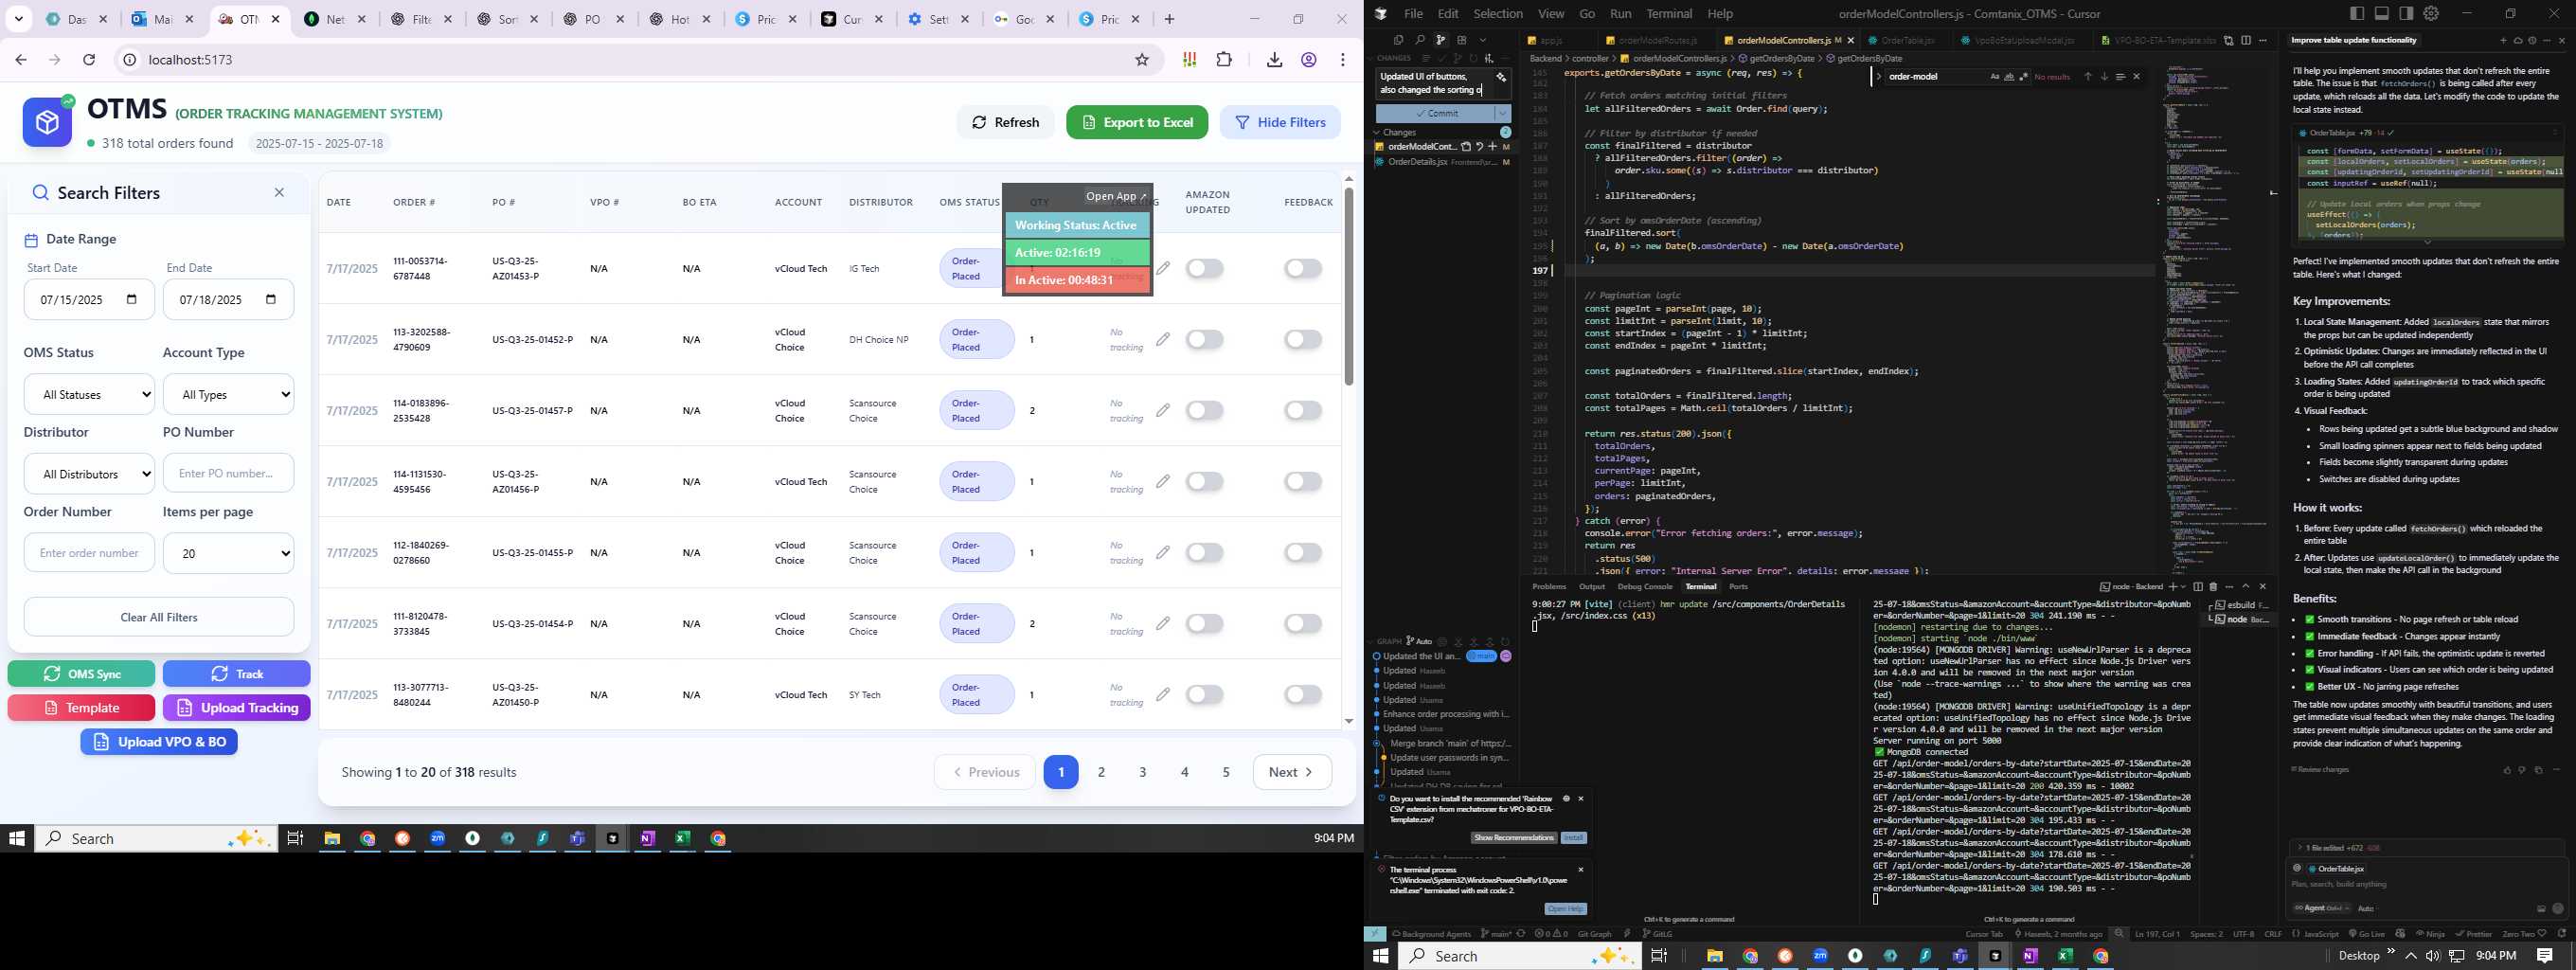Generate commit message with sparkle icon
2576x970 pixels.
pos(1501,77)
